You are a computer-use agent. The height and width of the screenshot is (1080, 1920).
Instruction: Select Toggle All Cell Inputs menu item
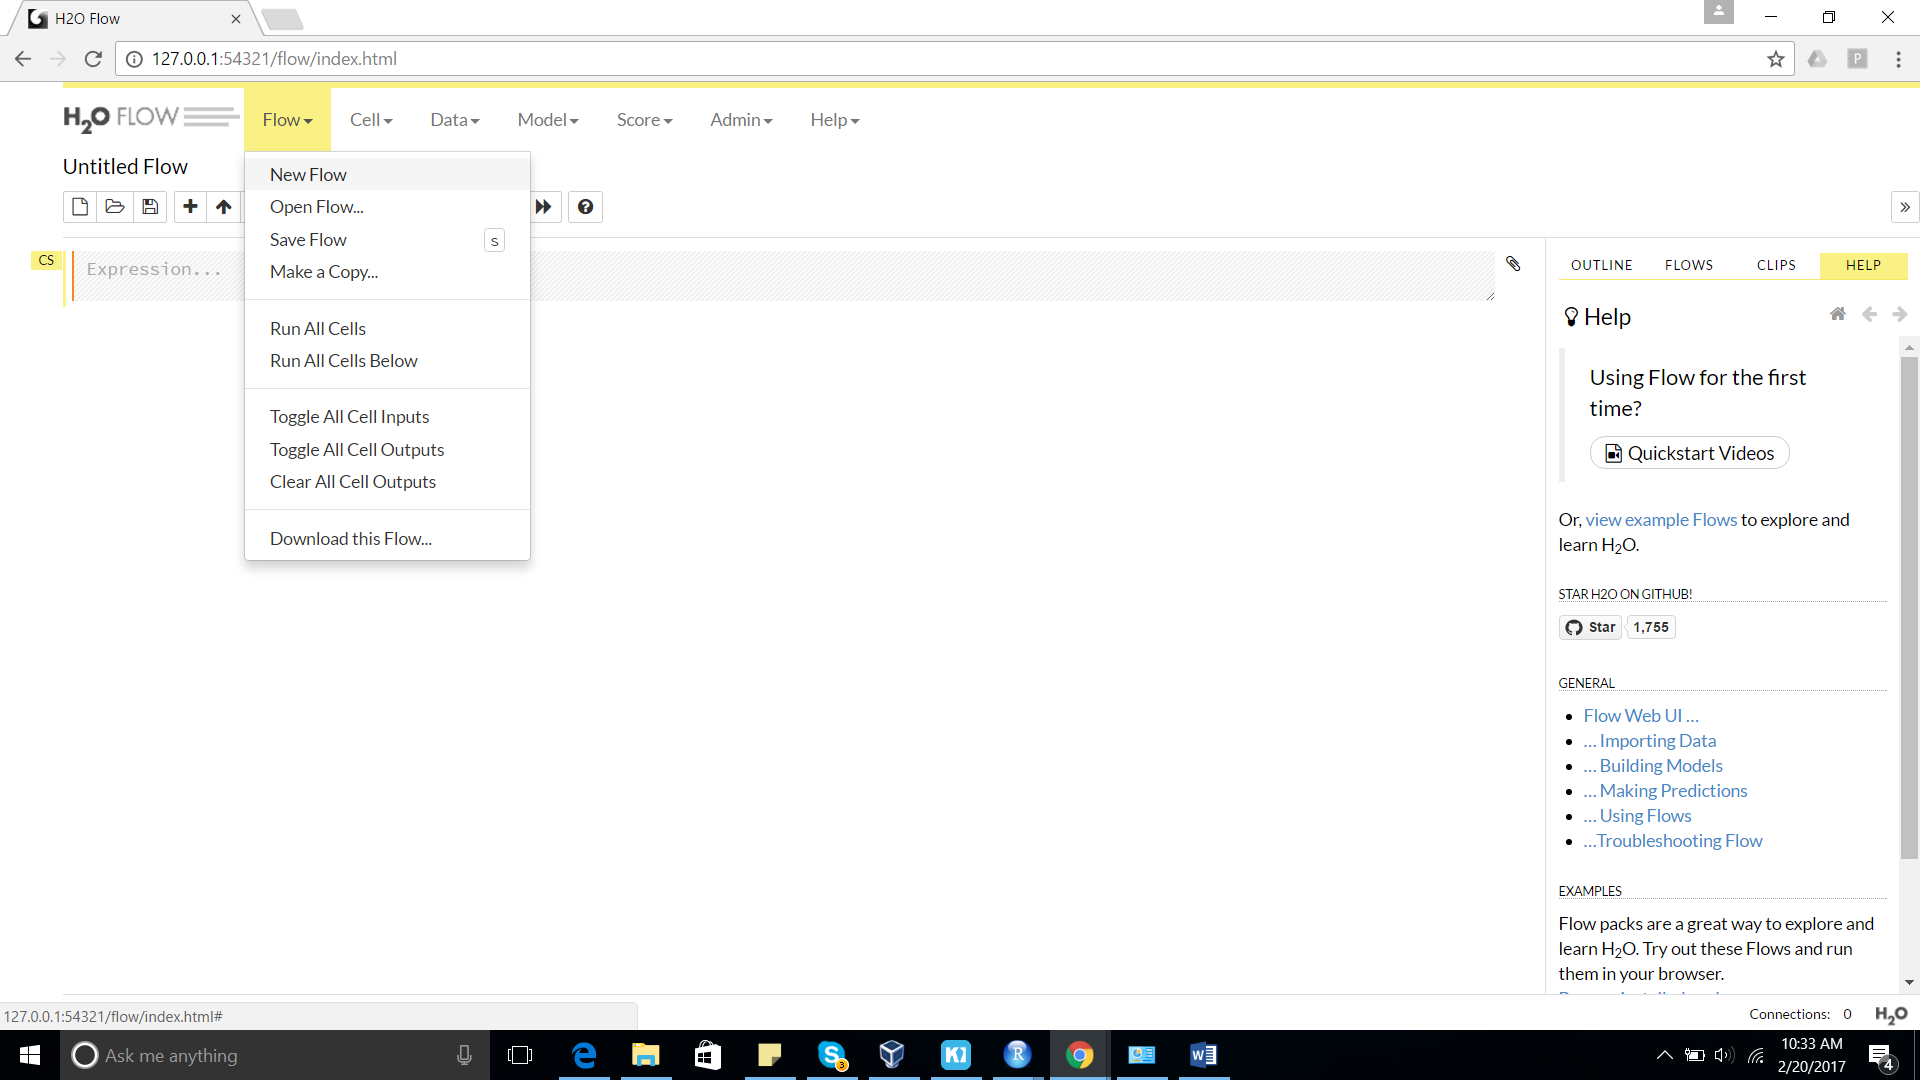point(349,417)
